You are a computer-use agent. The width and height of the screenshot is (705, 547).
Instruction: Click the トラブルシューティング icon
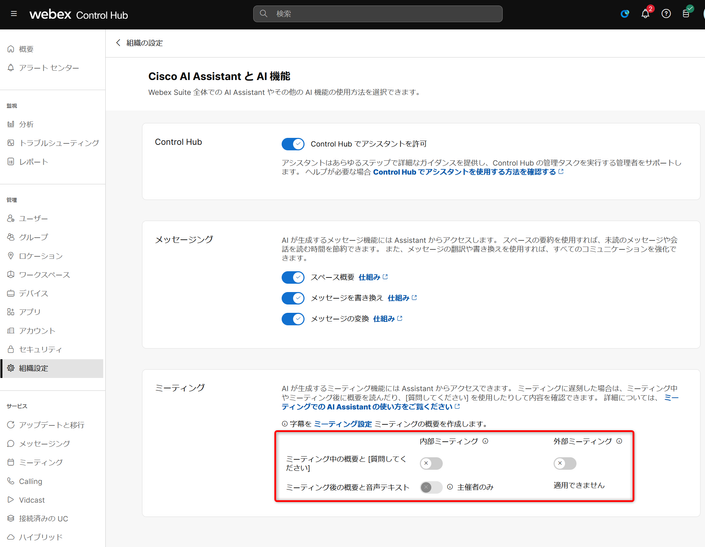(x=11, y=143)
